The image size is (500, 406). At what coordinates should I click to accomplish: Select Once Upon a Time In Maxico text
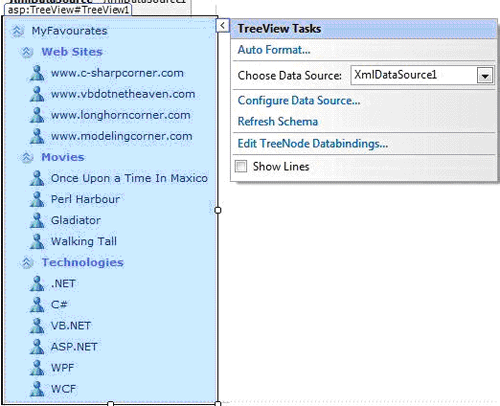(129, 178)
